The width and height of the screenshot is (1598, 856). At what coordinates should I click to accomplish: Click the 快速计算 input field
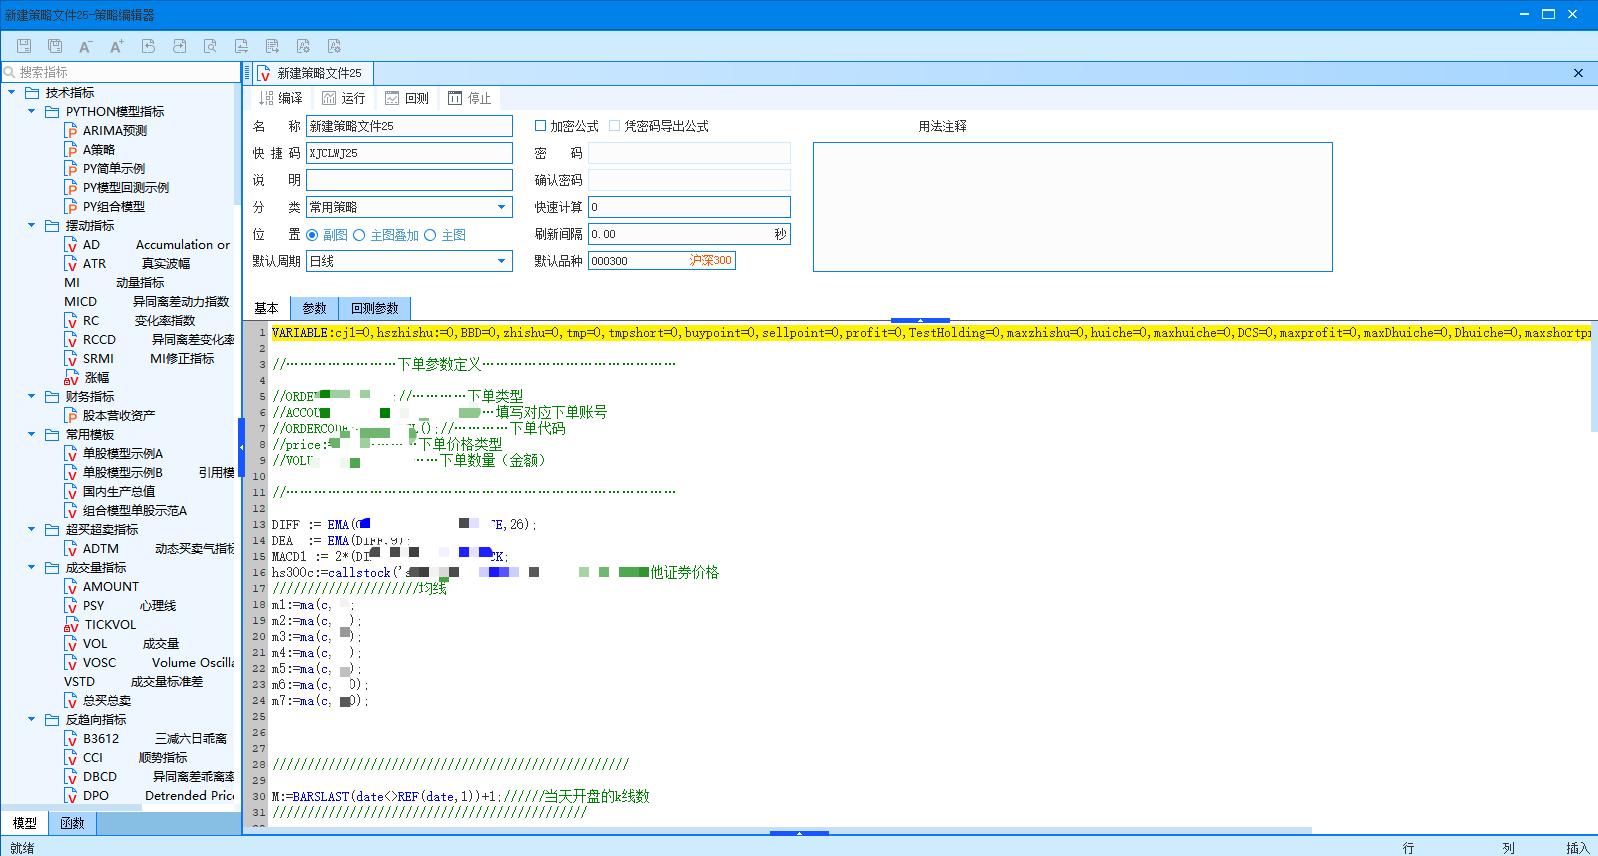click(x=689, y=207)
